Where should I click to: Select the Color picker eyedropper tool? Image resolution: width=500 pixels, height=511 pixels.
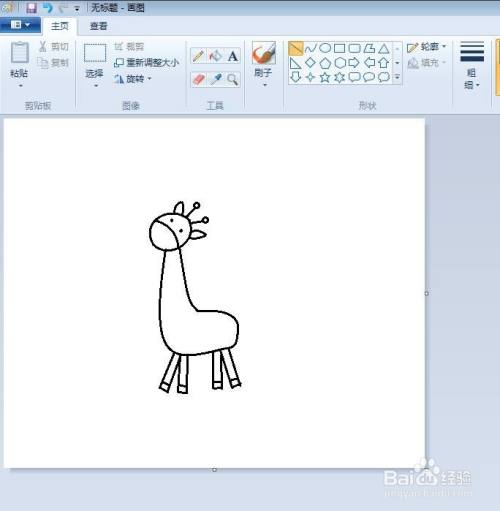[216, 80]
